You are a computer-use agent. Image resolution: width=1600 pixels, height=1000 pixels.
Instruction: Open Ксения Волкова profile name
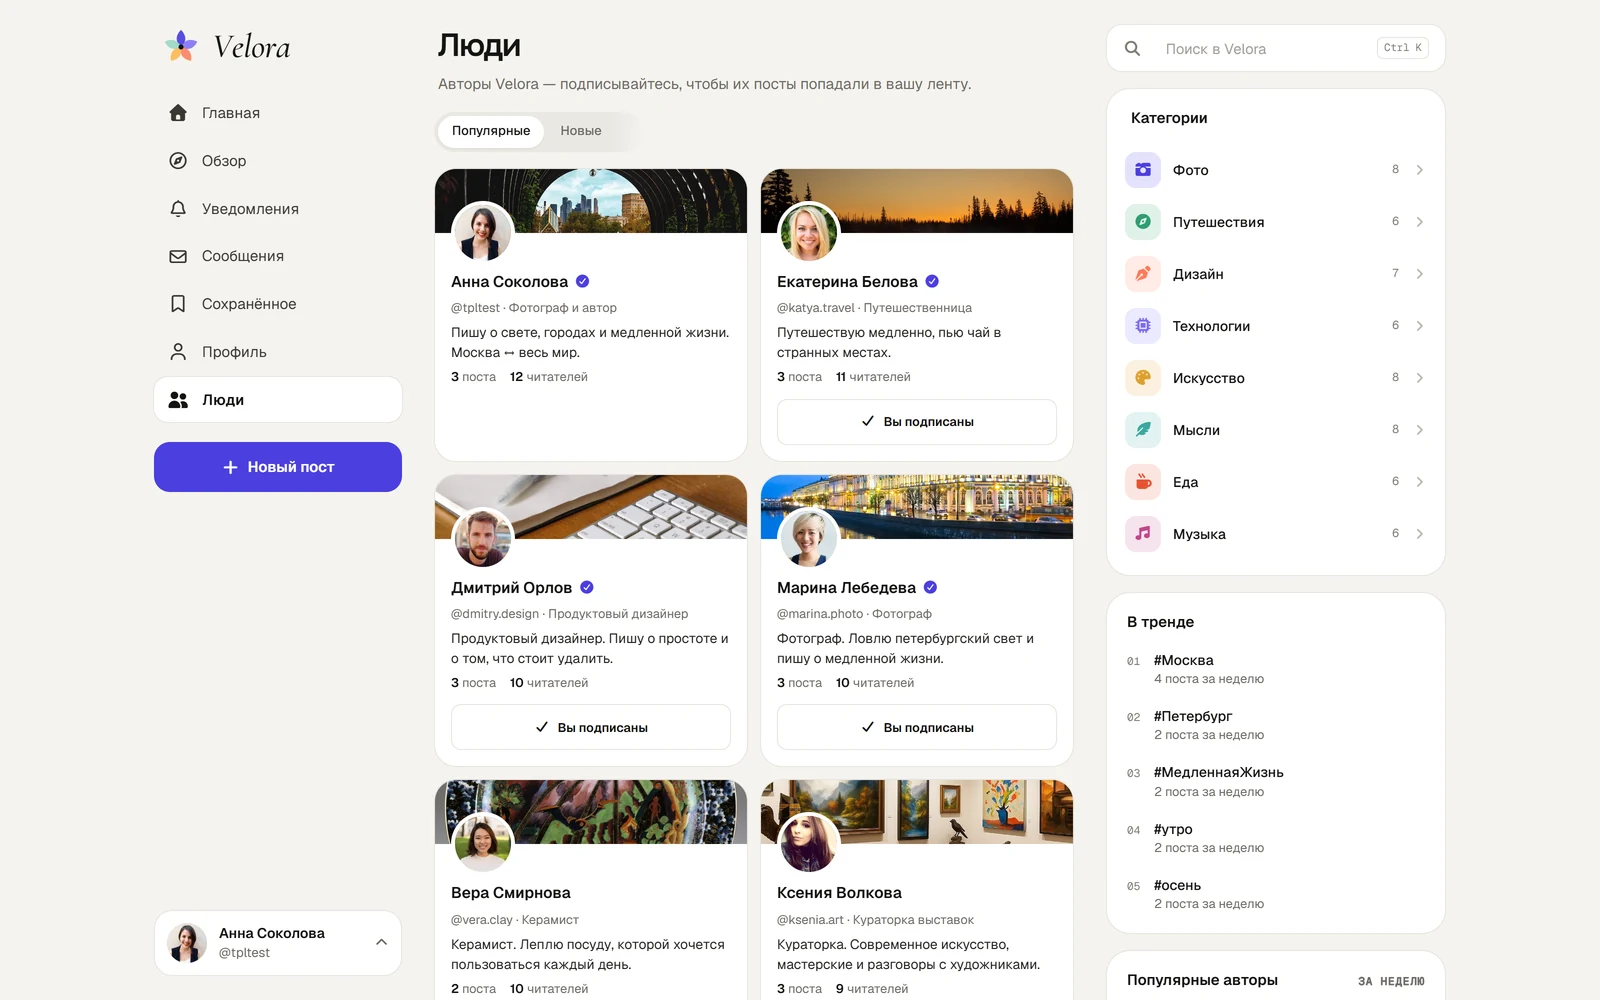pyautogui.click(x=839, y=893)
